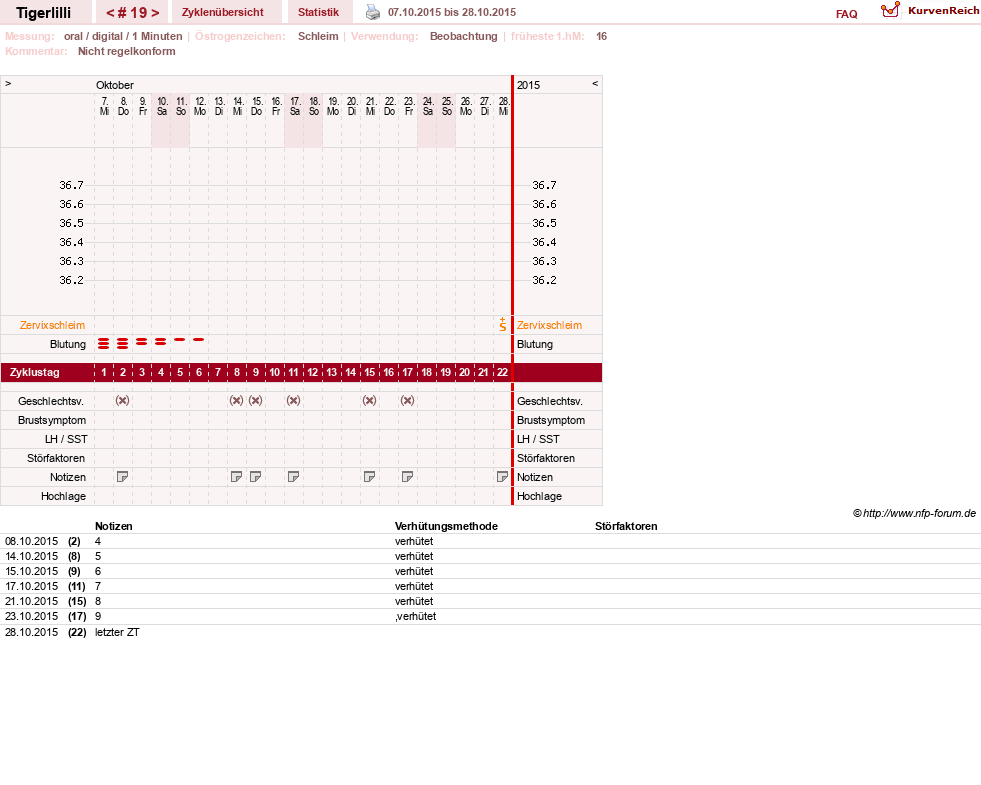This screenshot has height=785, width=981.
Task: Click the Störfaktoren column header in notes table
Action: (x=626, y=526)
